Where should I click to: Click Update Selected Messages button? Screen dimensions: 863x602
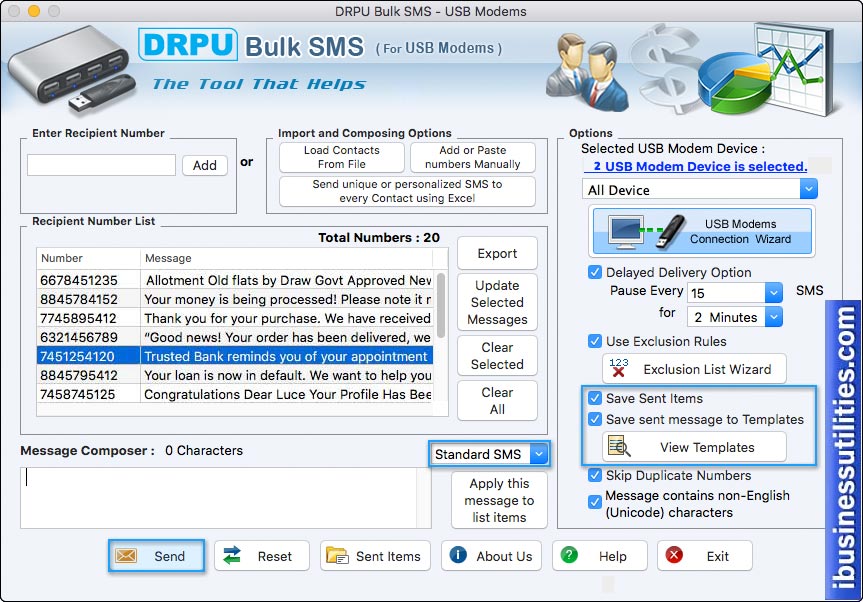pyautogui.click(x=497, y=302)
